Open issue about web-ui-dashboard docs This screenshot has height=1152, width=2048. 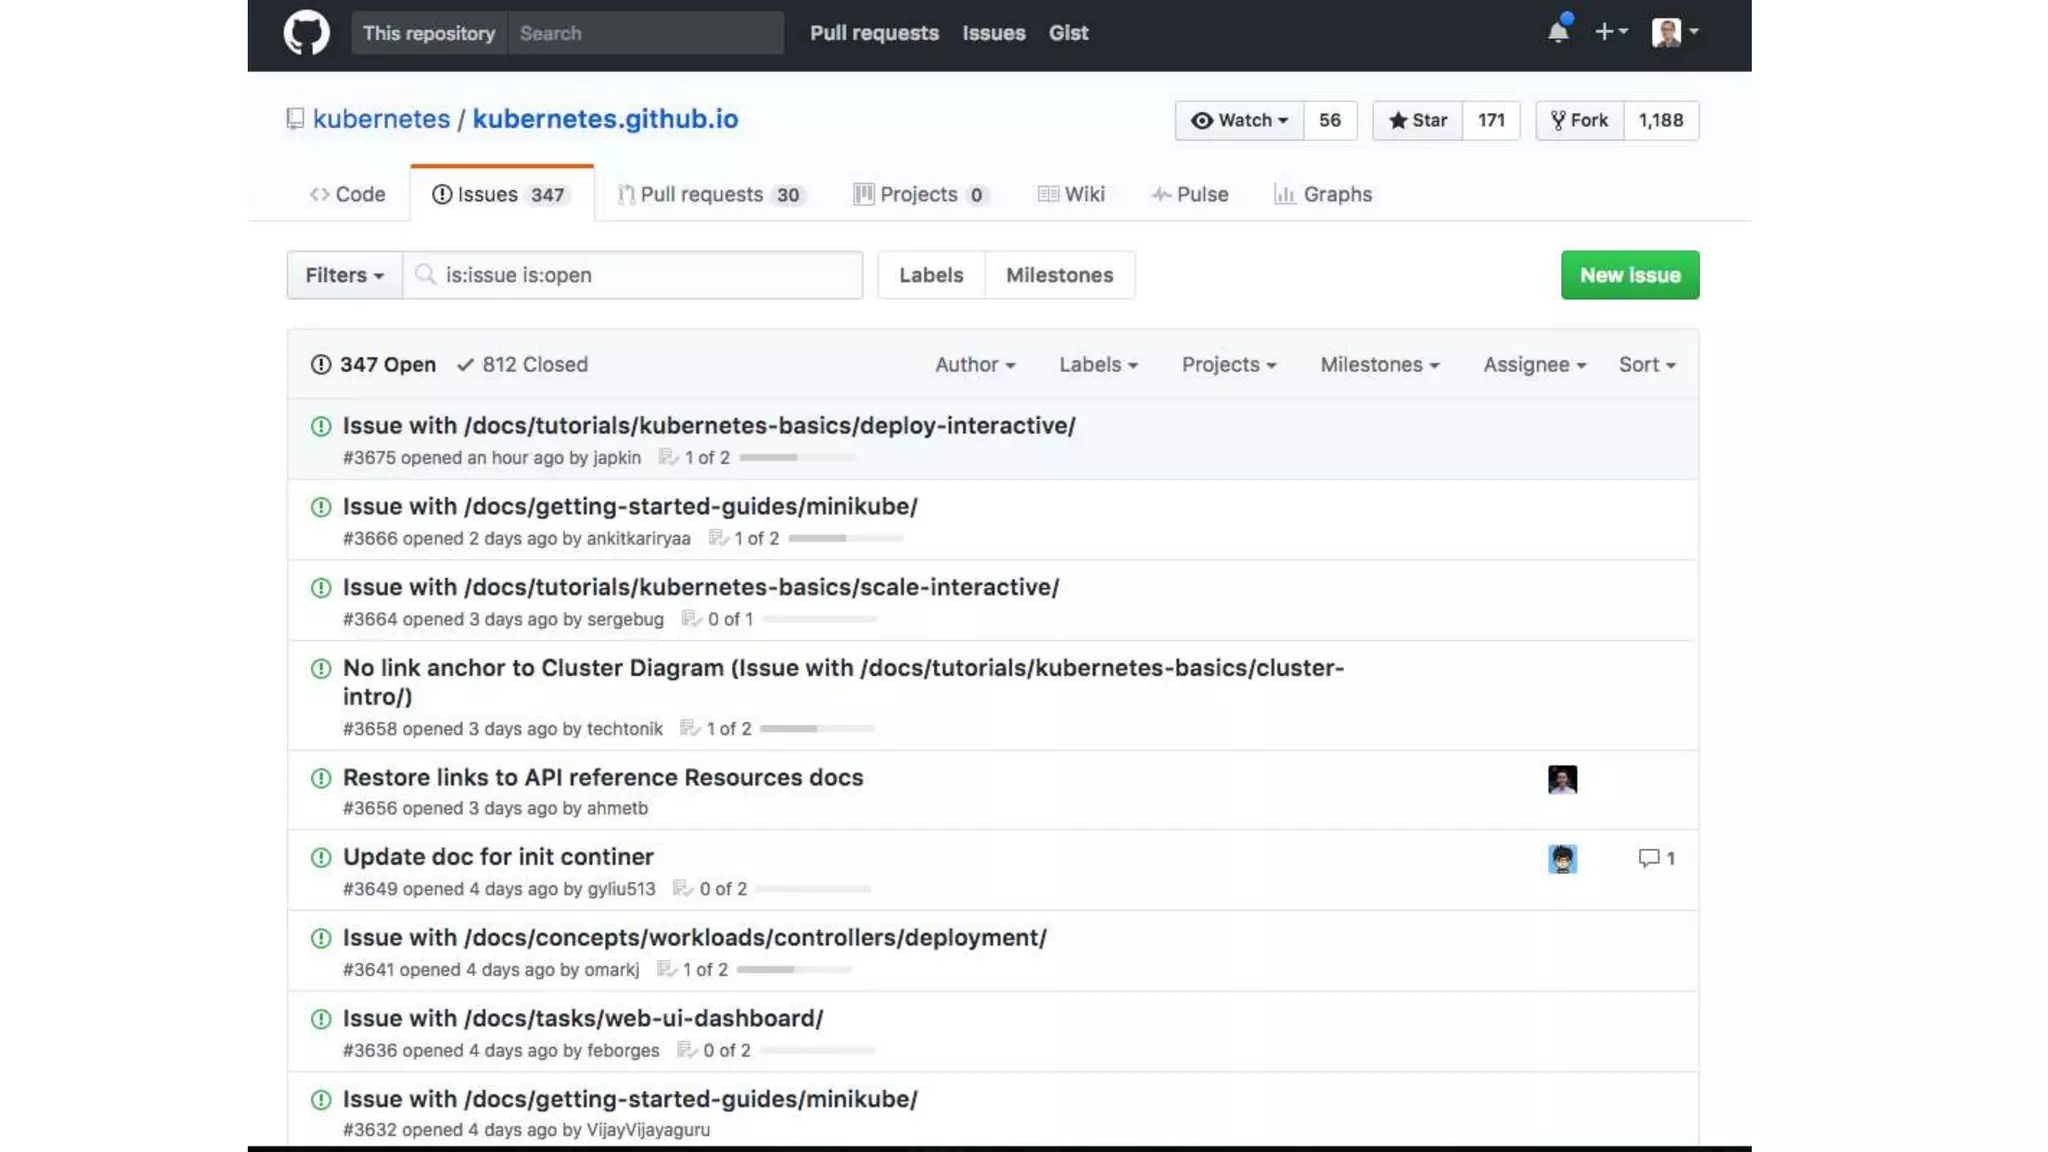[x=582, y=1018]
